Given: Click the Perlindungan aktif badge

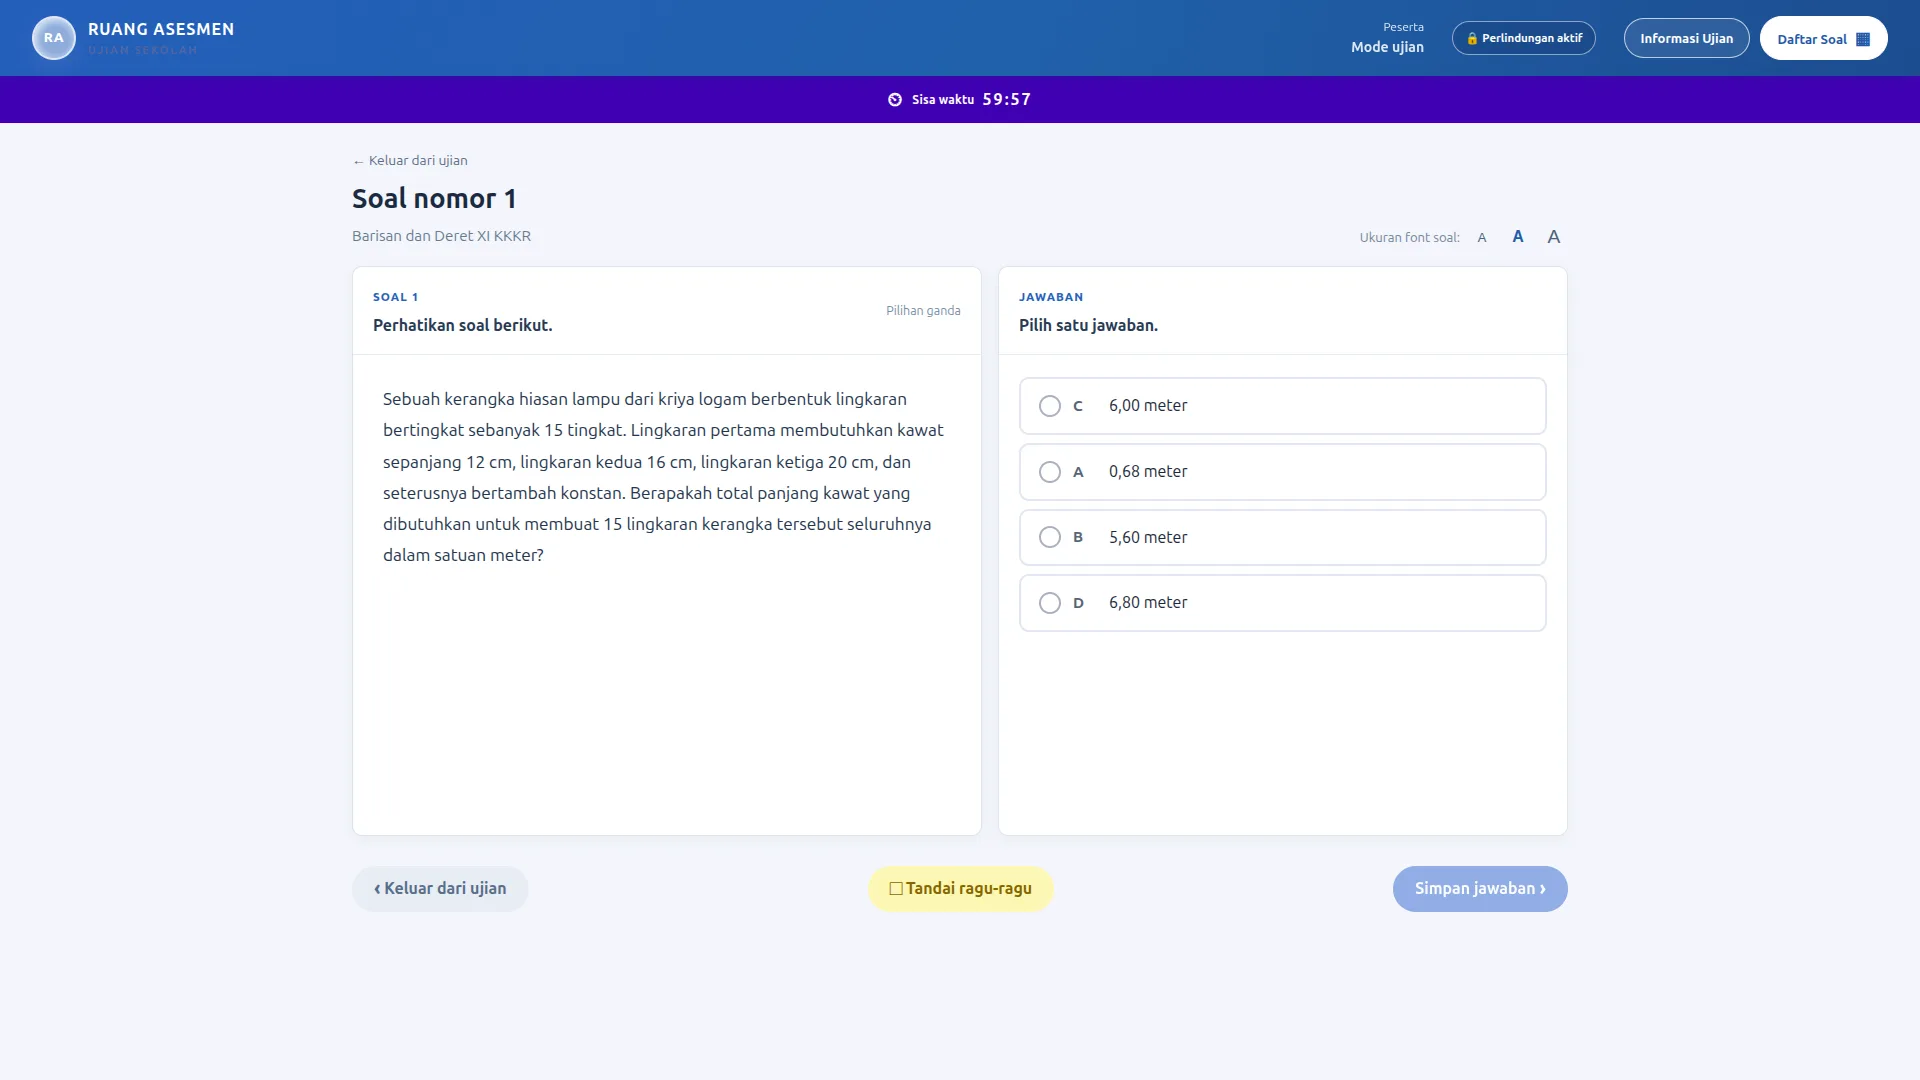Looking at the screenshot, I should click(1524, 38).
